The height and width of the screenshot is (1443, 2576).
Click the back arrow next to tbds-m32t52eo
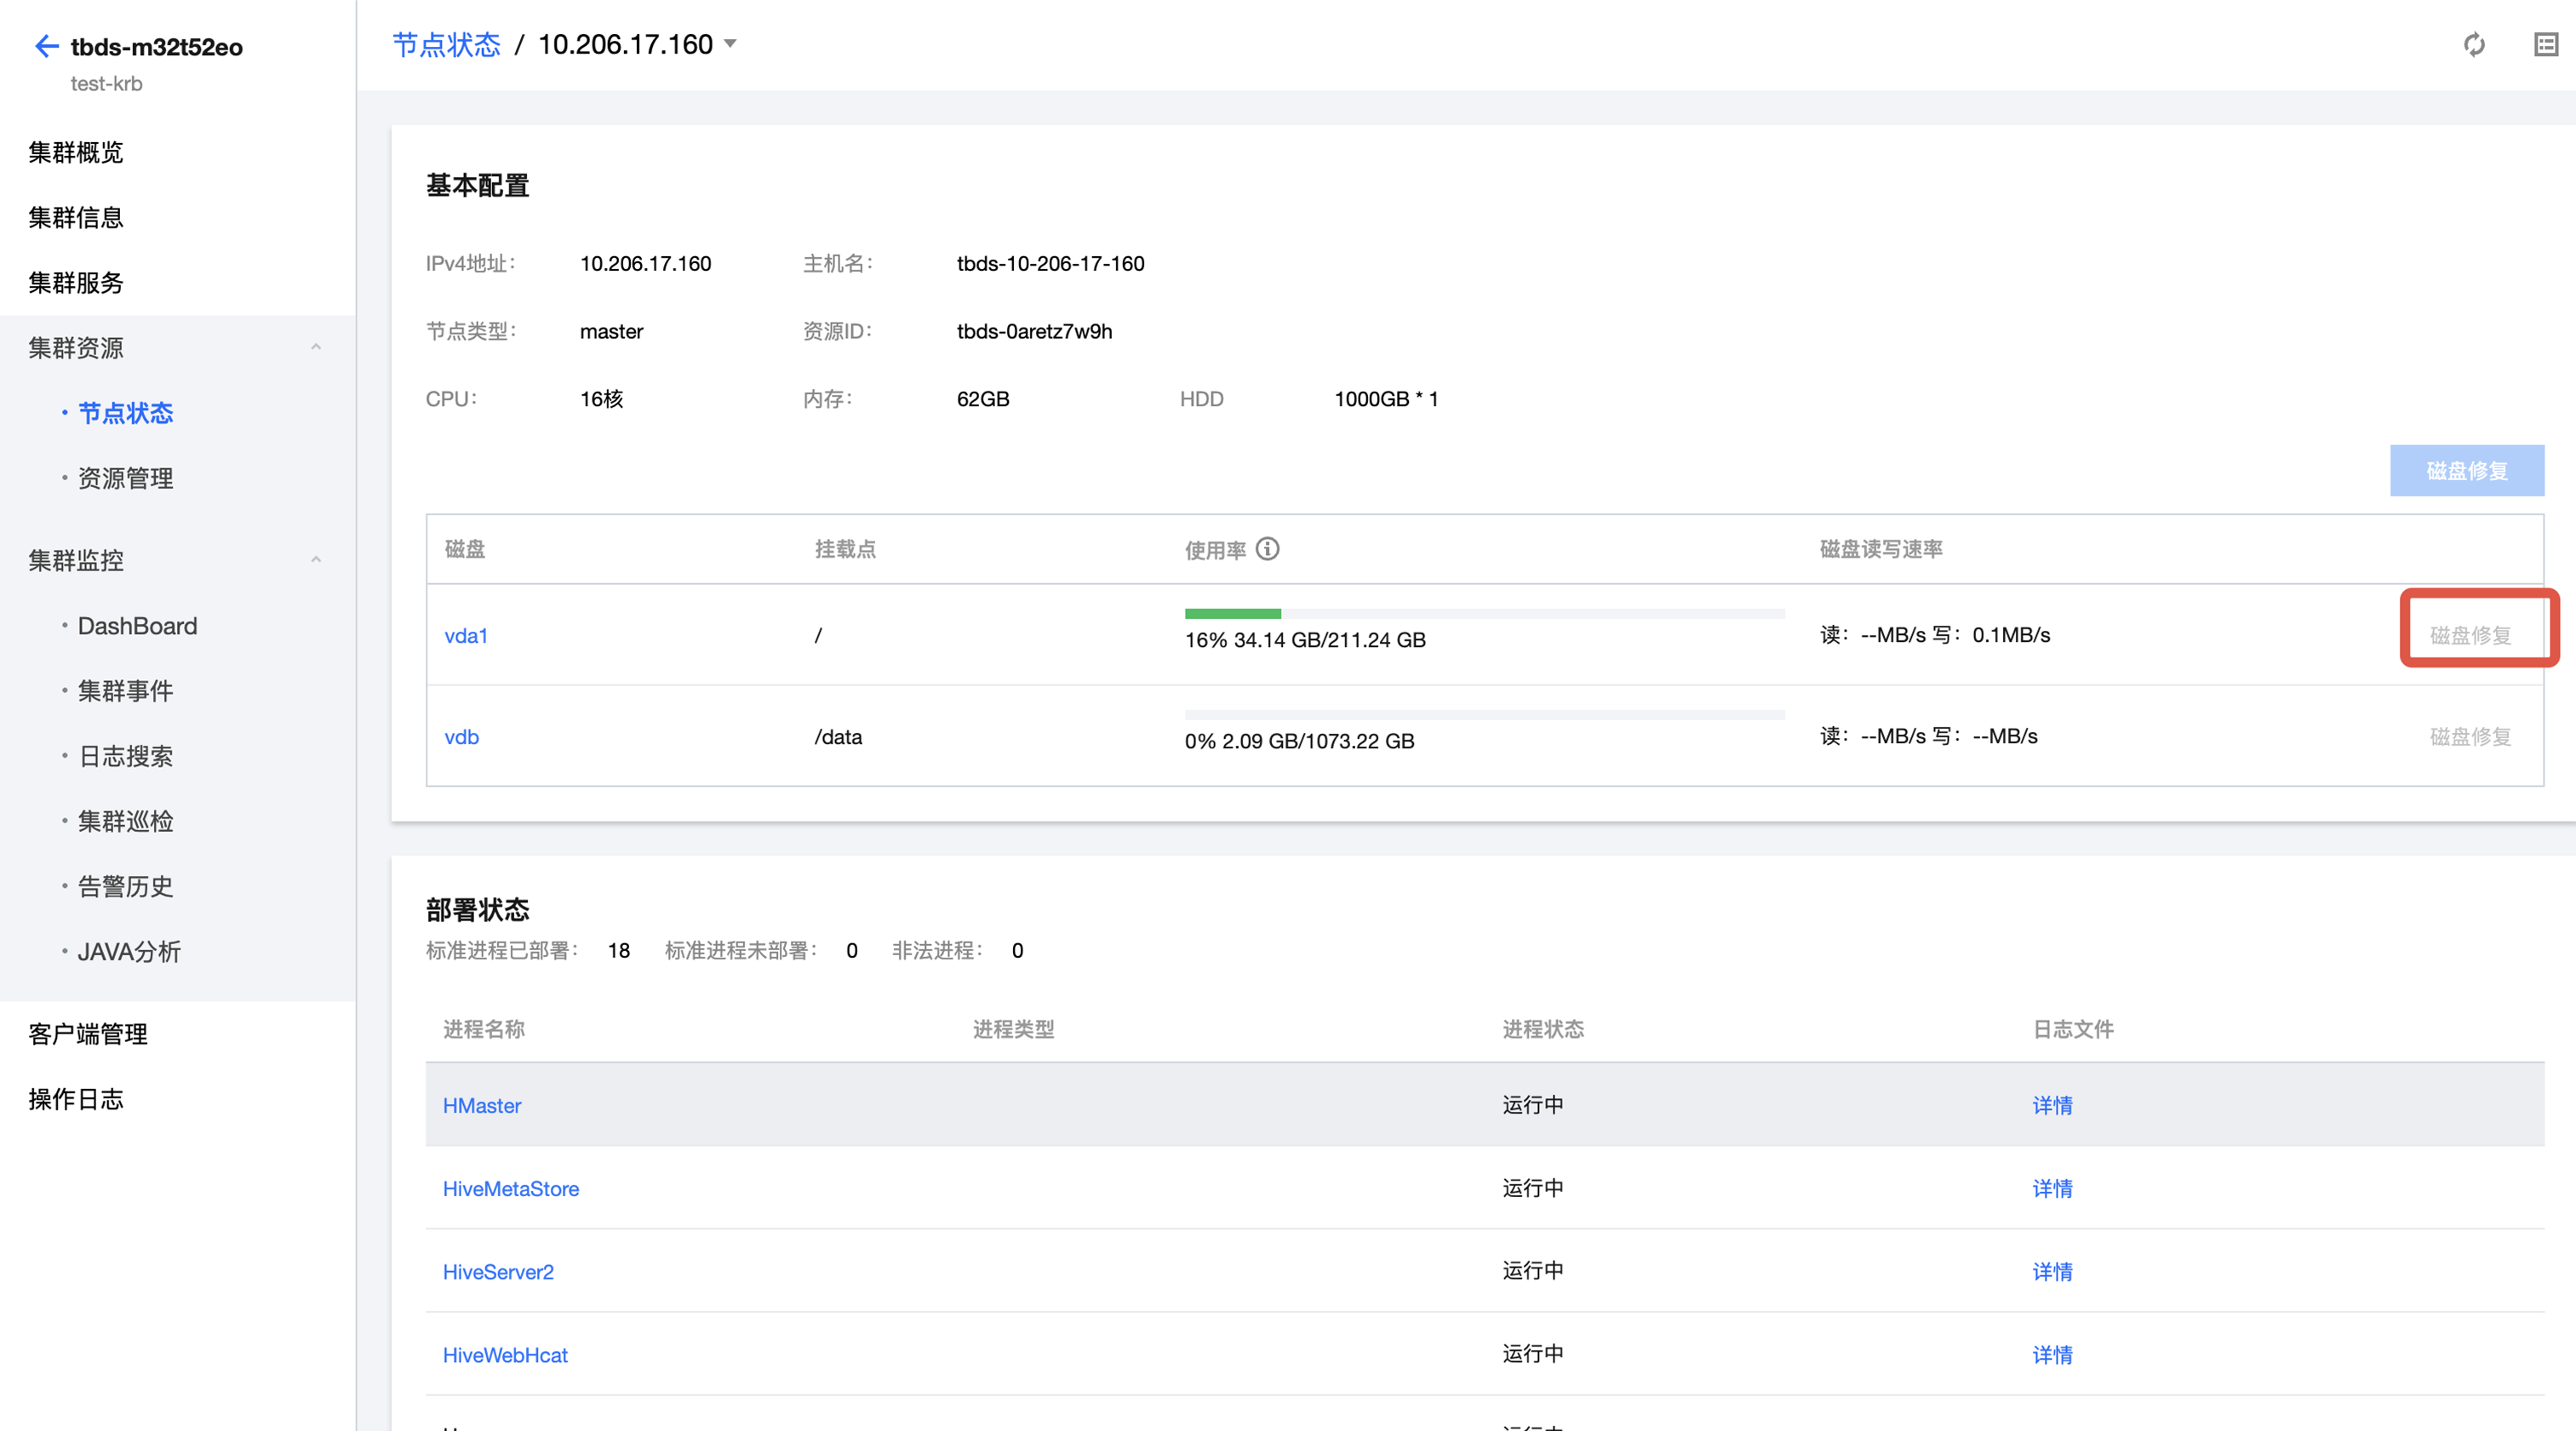(46, 46)
